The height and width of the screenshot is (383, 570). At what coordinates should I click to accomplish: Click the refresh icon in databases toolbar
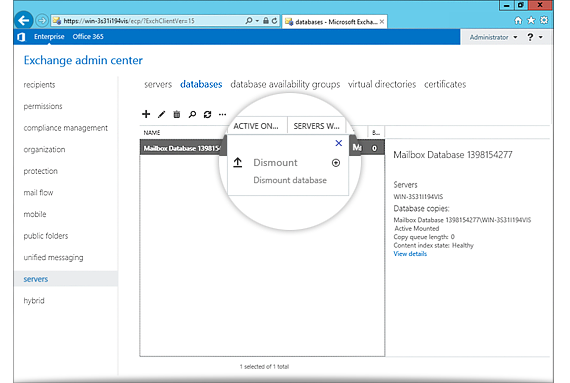(x=207, y=114)
